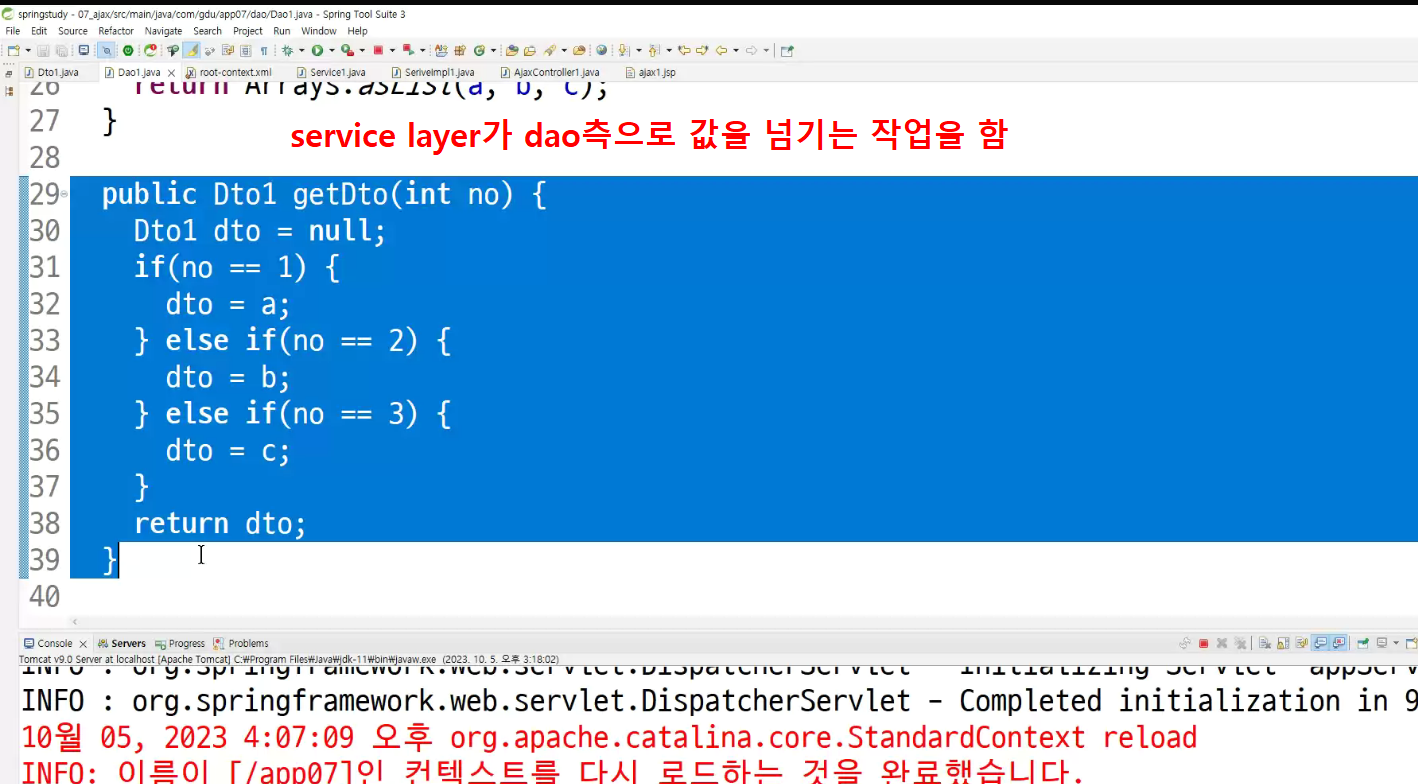This screenshot has width=1418, height=784.
Task: Switch to Service1.java editor tab
Action: click(337, 72)
